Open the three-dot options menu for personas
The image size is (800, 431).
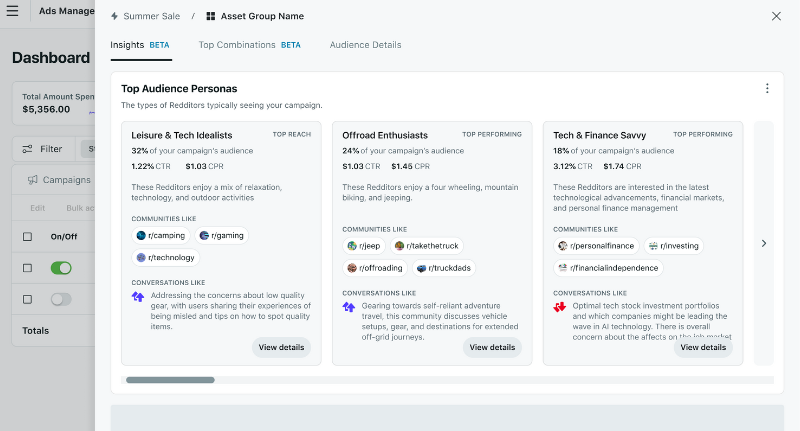pyautogui.click(x=767, y=88)
